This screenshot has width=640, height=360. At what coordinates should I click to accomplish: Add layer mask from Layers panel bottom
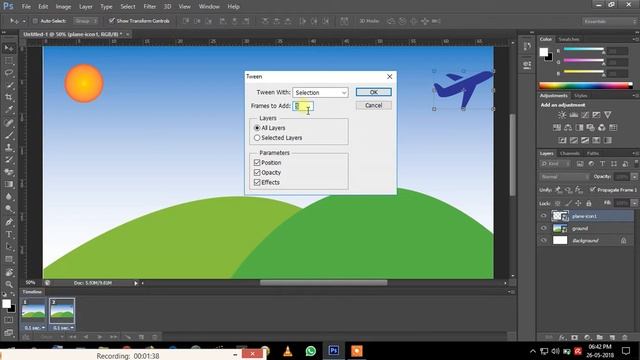point(575,337)
